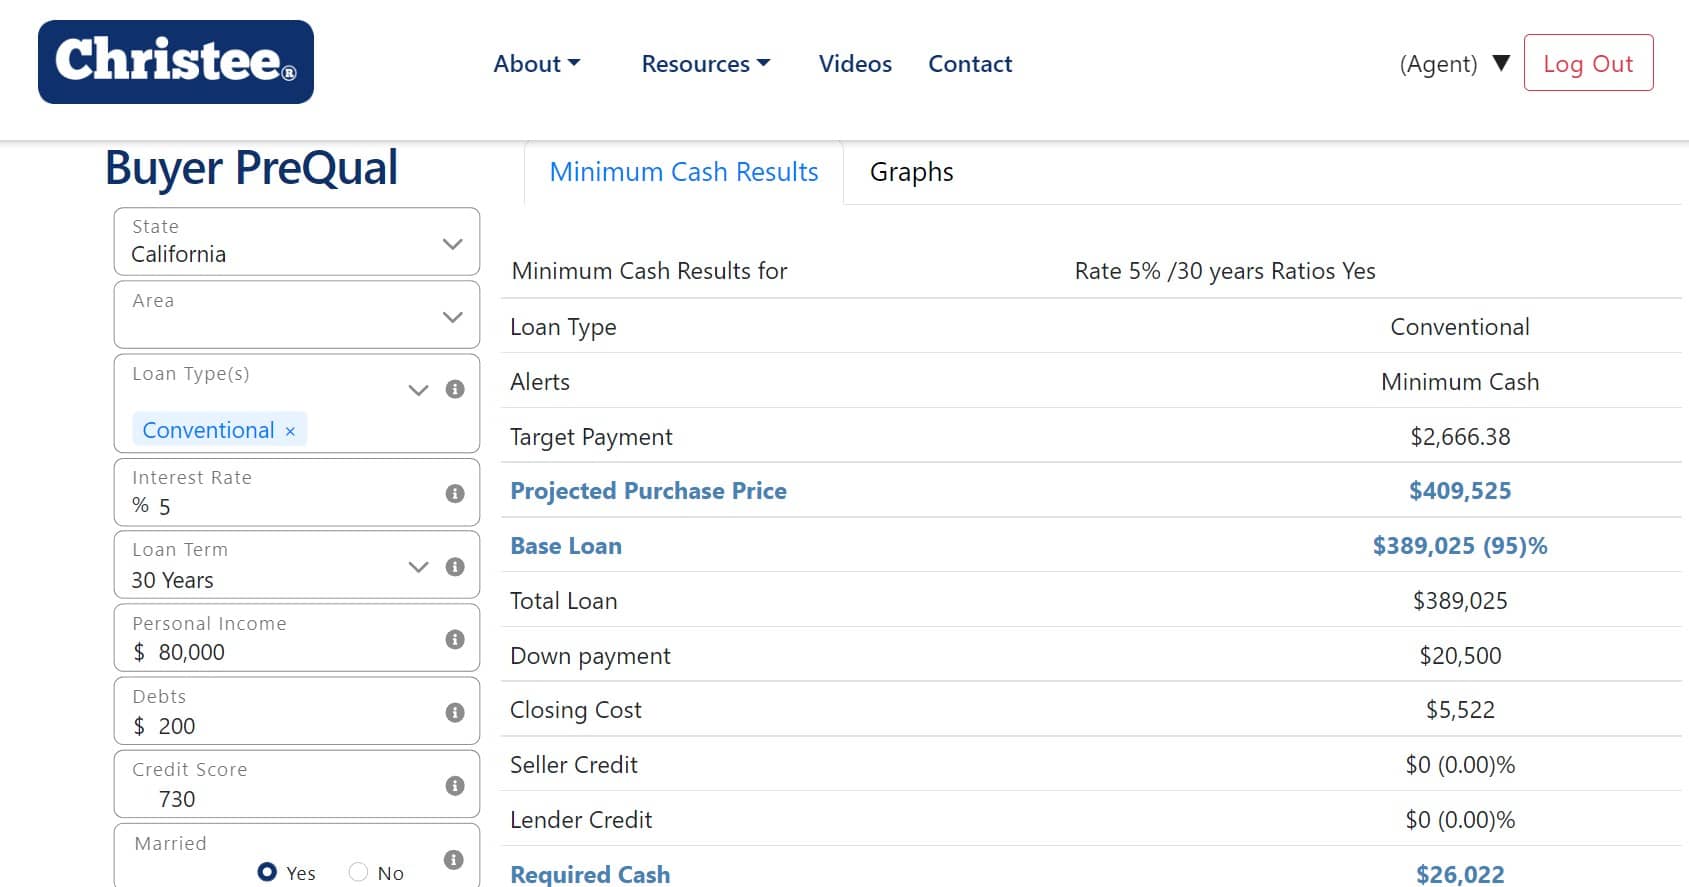This screenshot has height=887, width=1689.
Task: Click info icon beside Loan Type(s)
Action: coord(455,389)
